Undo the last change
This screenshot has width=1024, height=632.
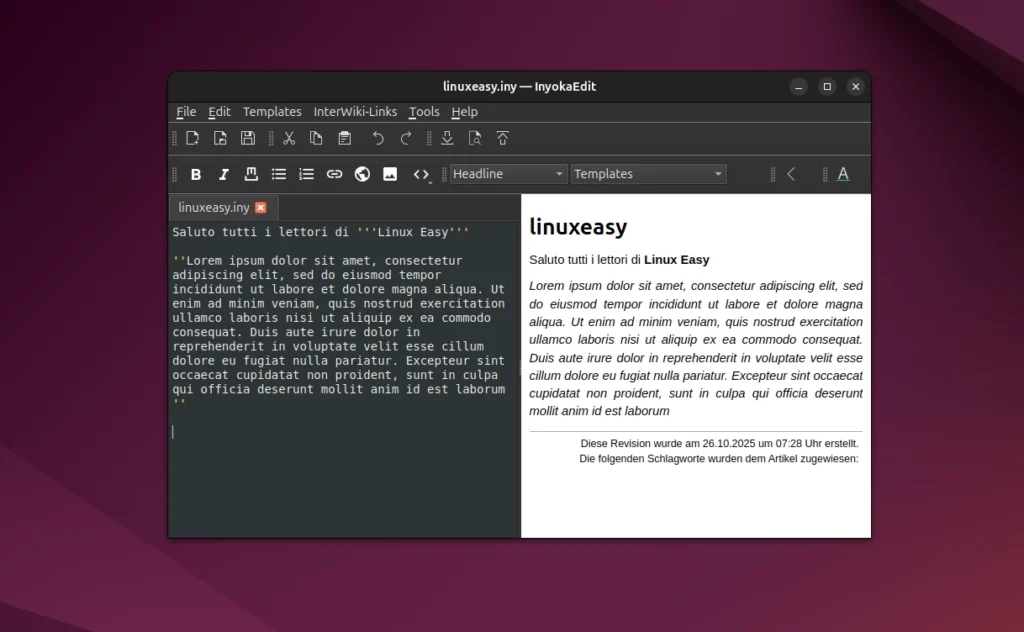coord(379,137)
